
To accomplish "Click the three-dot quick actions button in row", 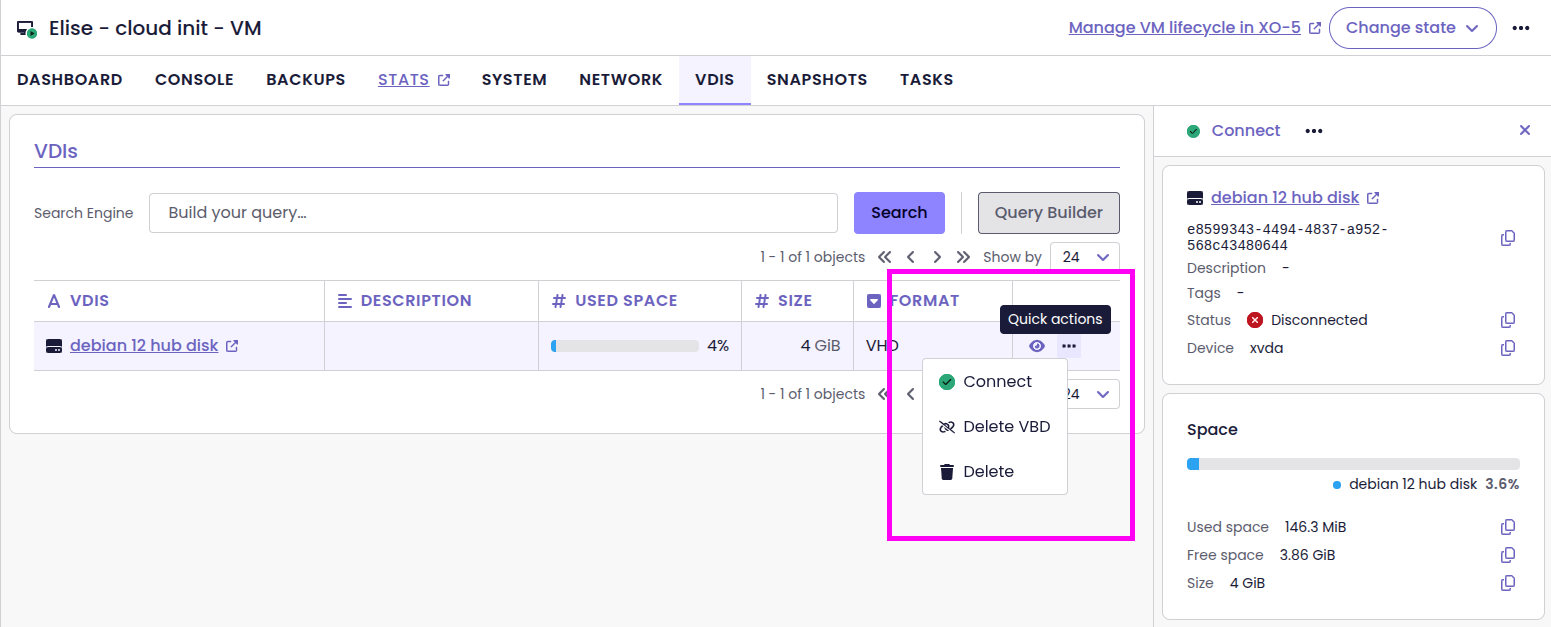I will [1069, 346].
